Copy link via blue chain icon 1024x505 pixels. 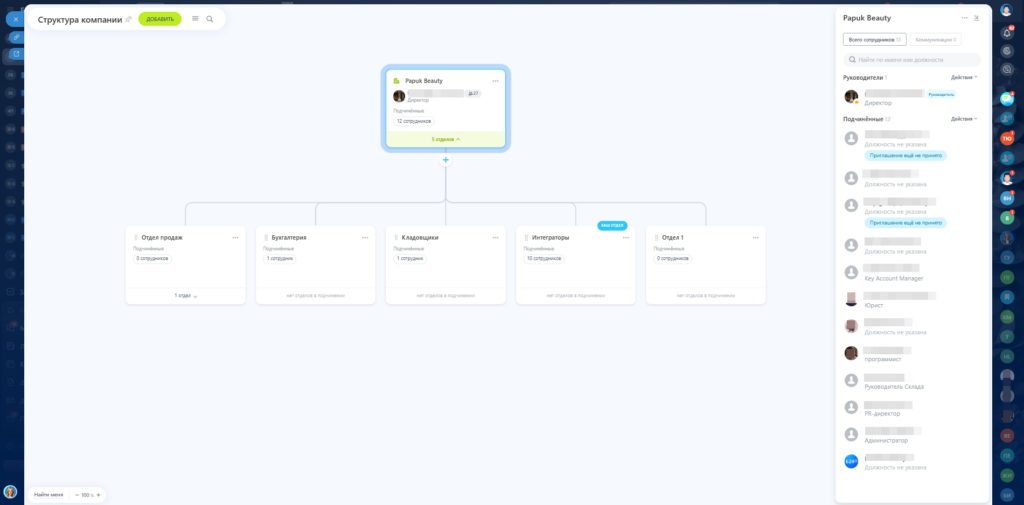coord(16,37)
